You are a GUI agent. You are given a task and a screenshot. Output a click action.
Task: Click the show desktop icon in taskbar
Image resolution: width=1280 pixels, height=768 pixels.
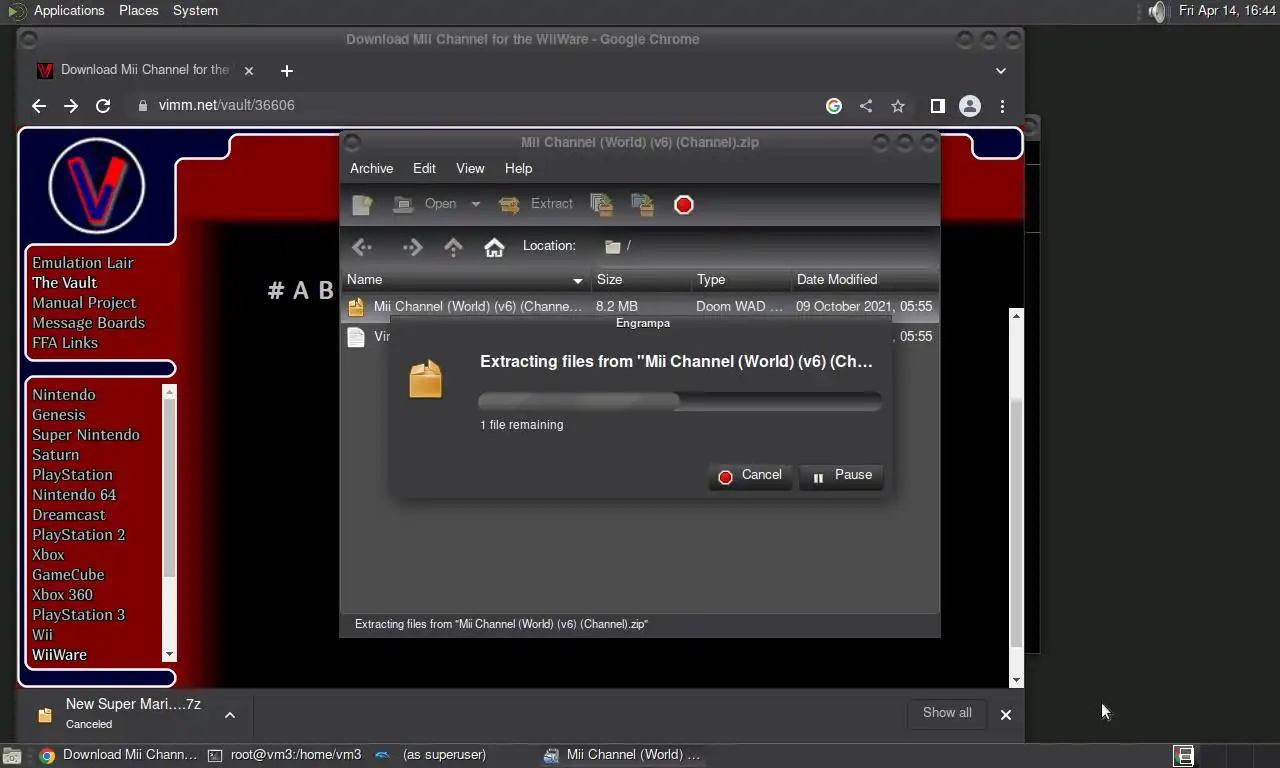[10, 756]
